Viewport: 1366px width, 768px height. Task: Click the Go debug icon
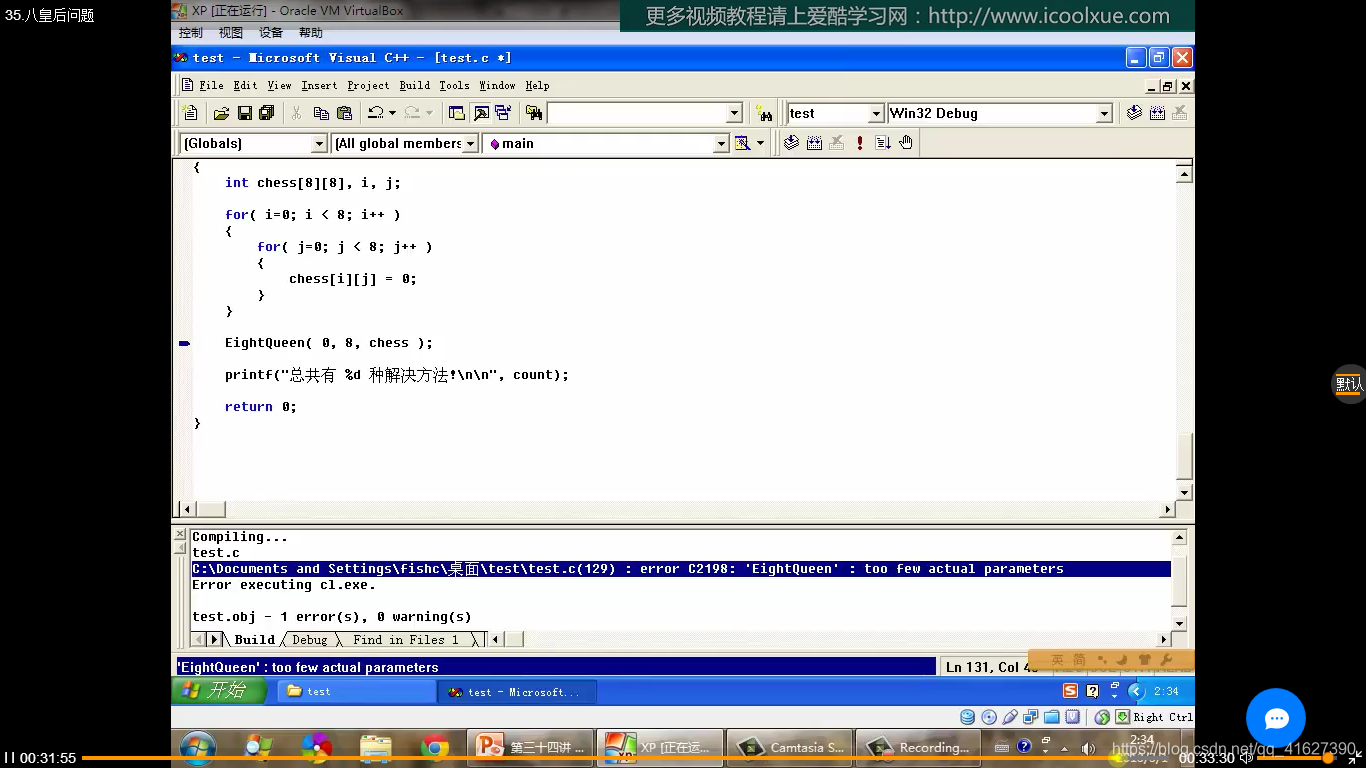pos(883,143)
